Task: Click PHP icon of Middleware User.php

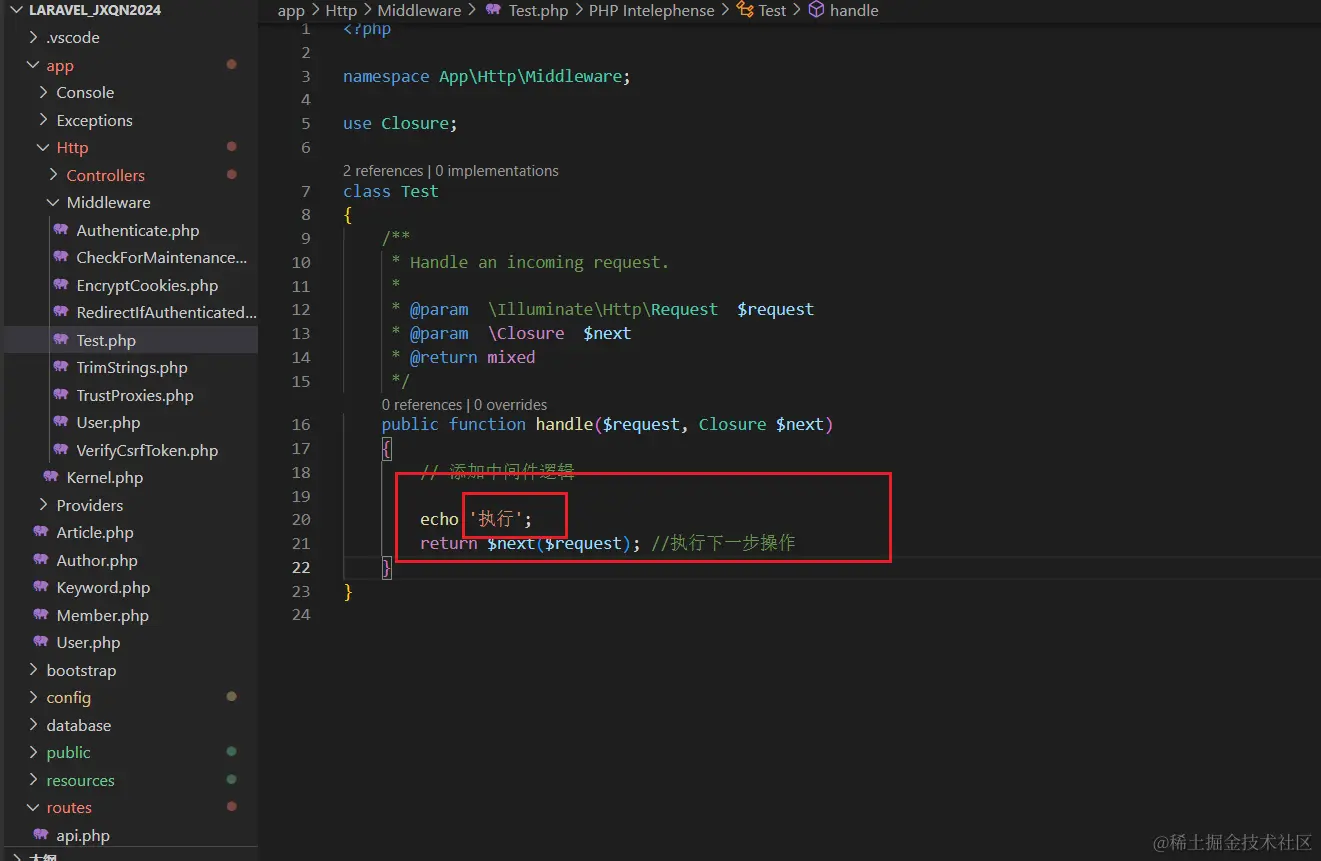Action: [61, 422]
